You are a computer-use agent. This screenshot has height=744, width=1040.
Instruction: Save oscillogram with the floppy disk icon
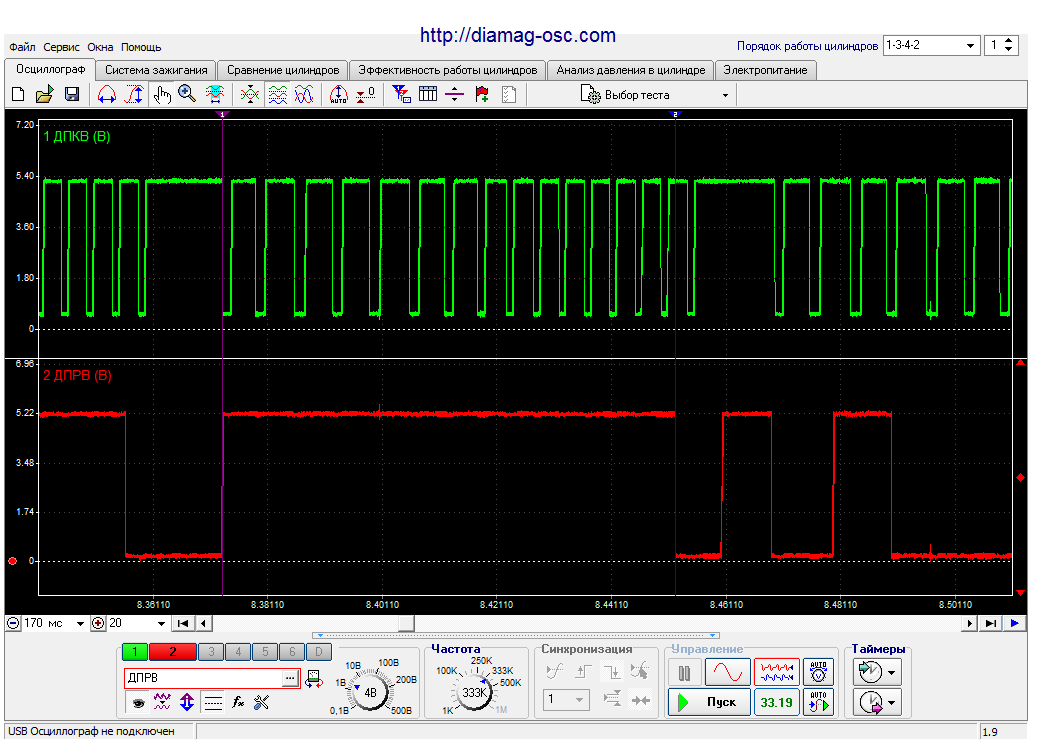pos(72,95)
